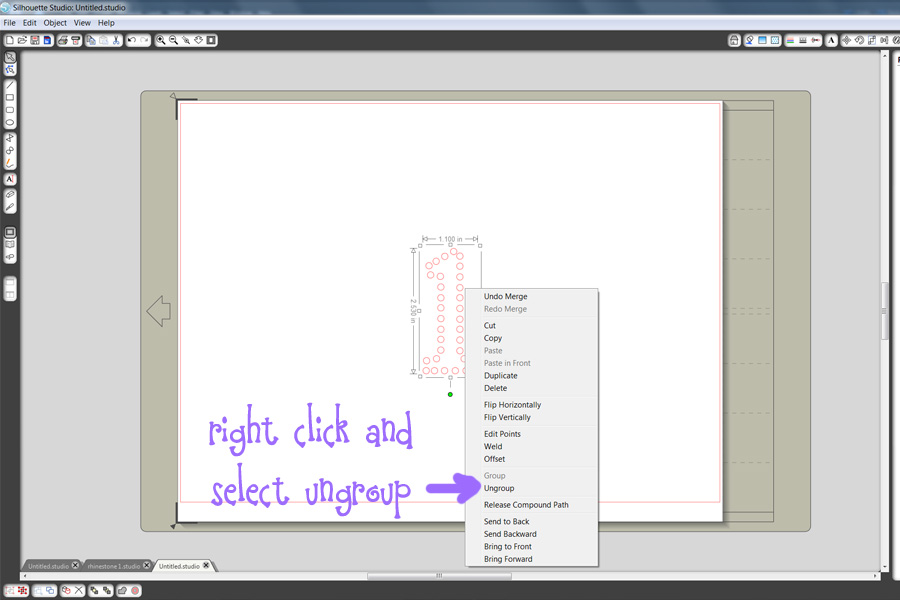Click the left arrow on the cutting mat
900x600 pixels.
pyautogui.click(x=158, y=311)
